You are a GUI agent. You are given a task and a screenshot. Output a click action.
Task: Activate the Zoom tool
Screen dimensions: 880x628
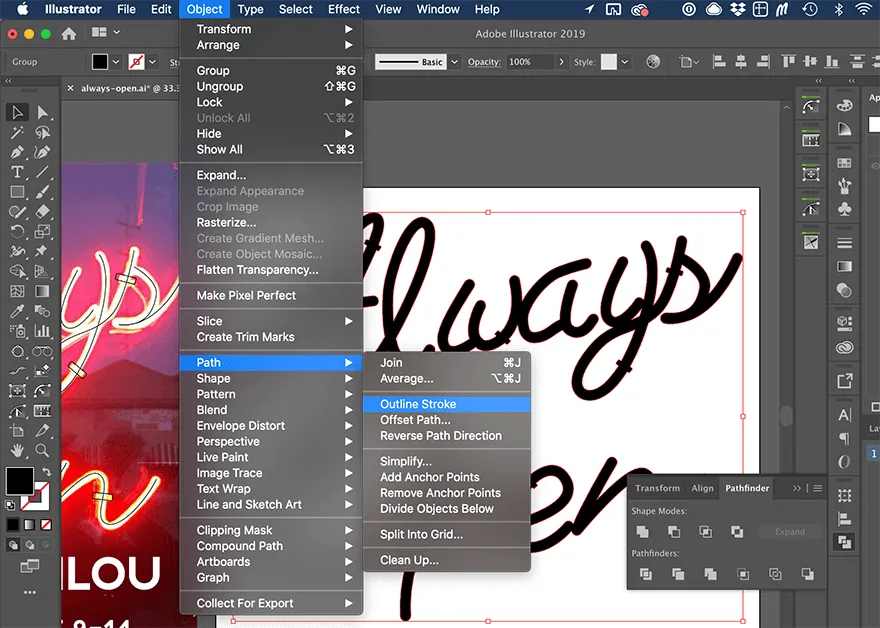coord(40,450)
